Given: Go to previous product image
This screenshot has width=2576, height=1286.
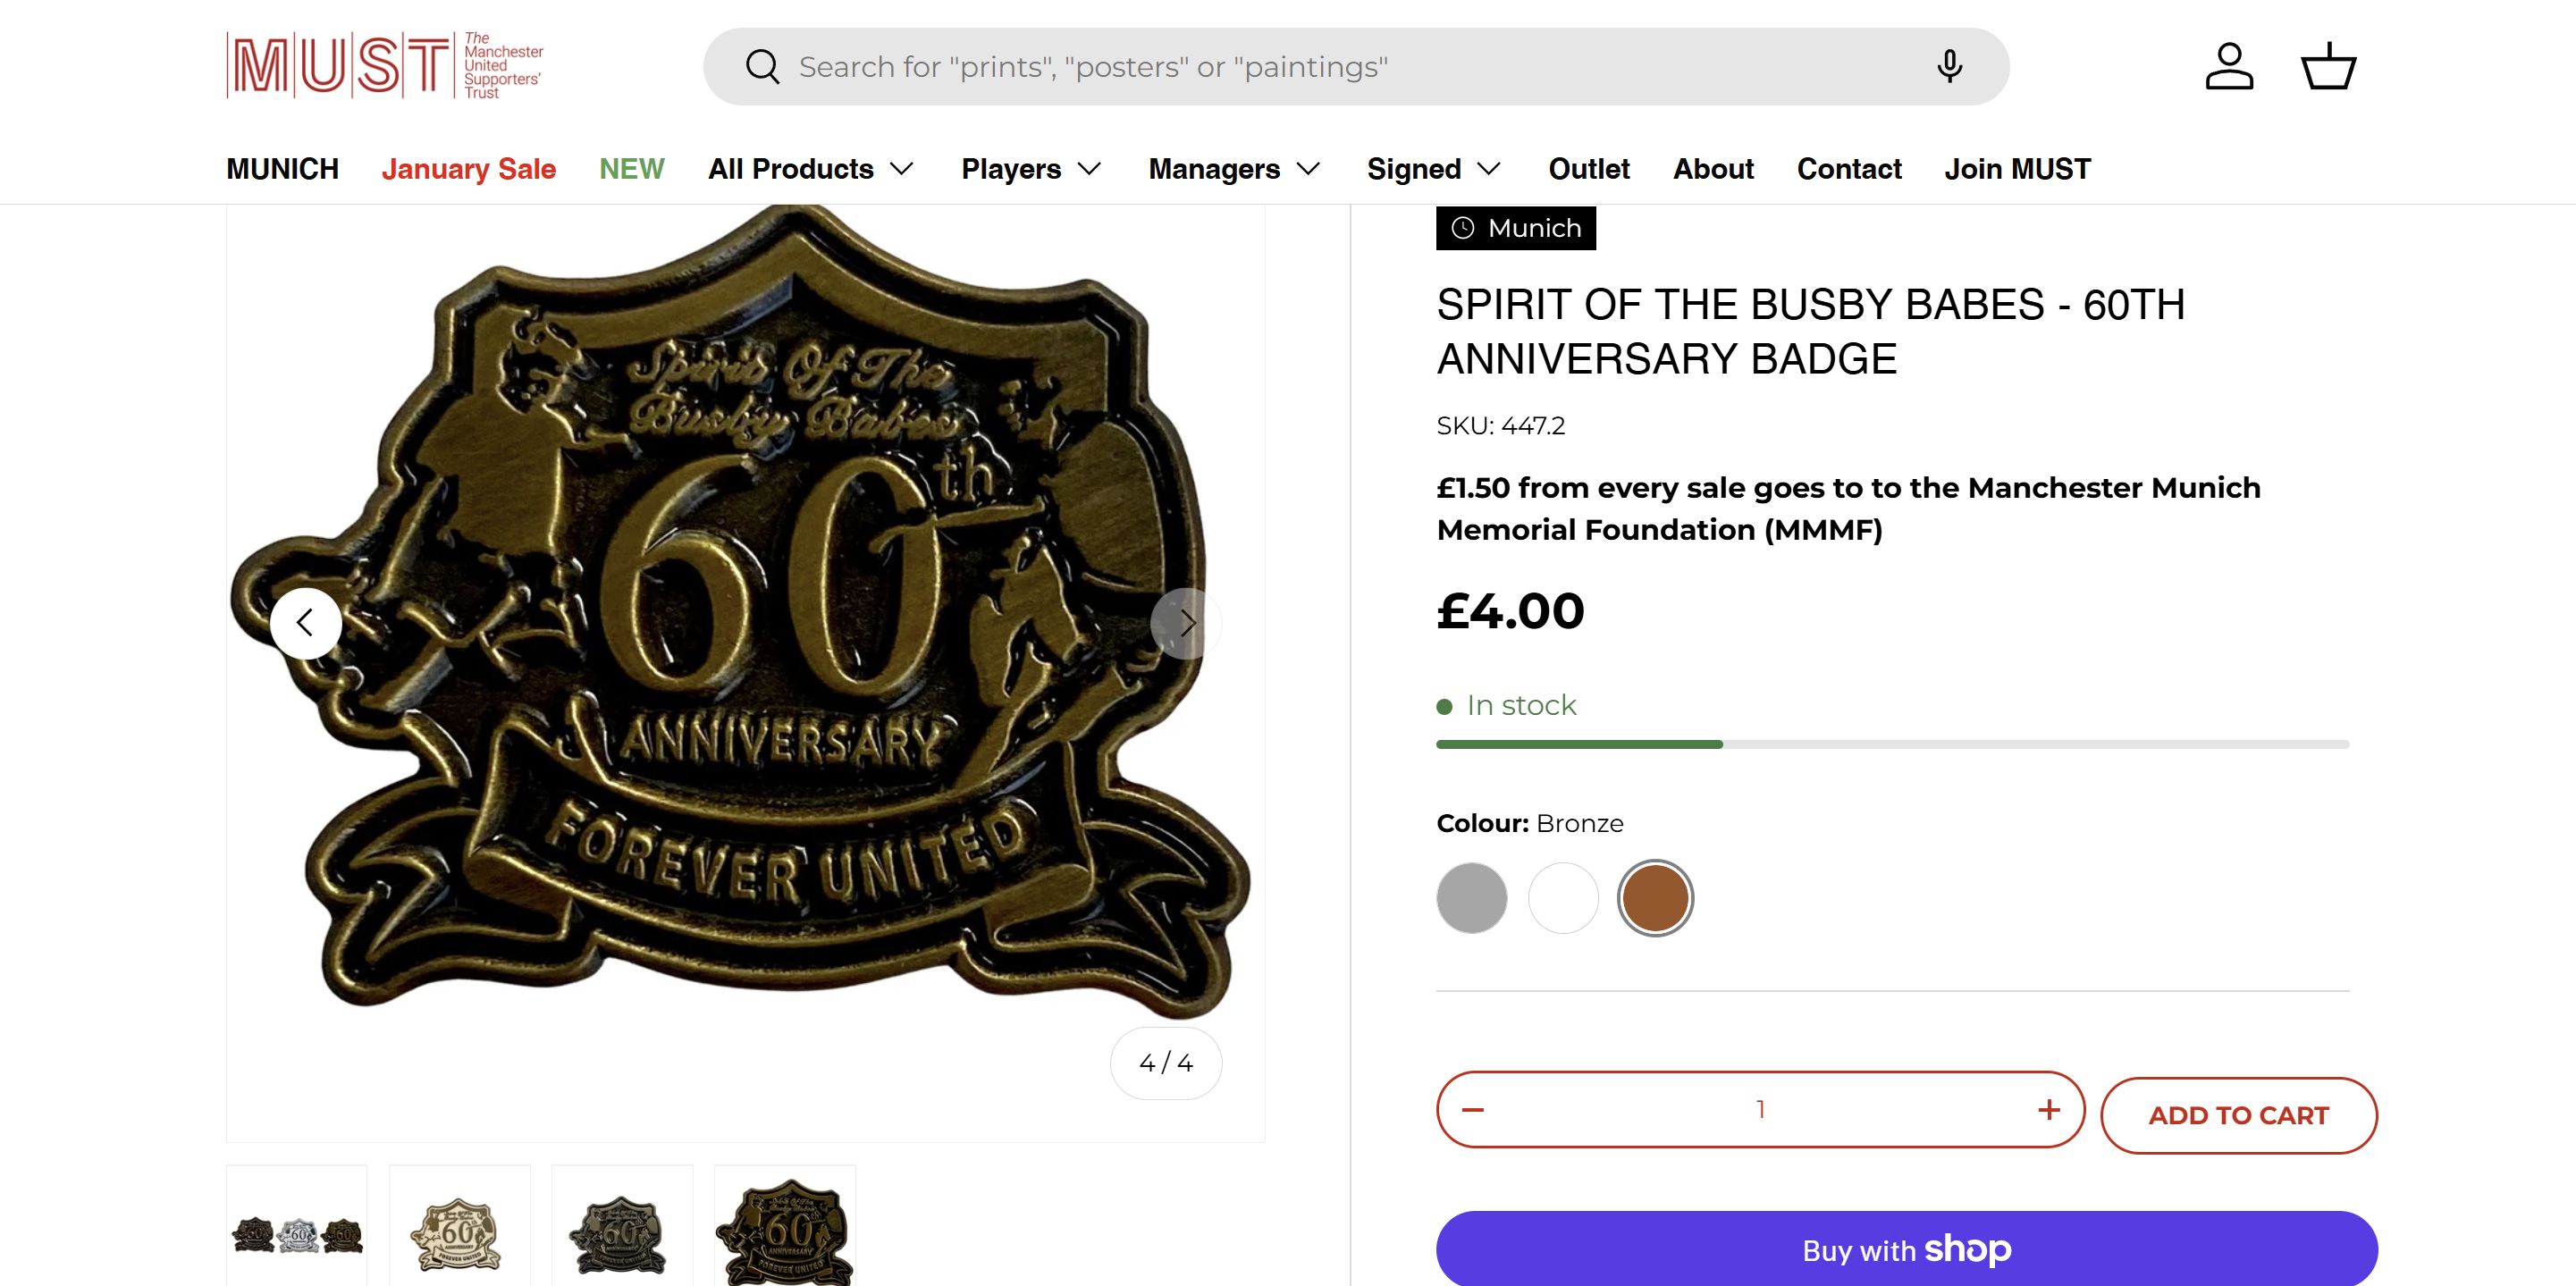Looking at the screenshot, I should click(306, 623).
